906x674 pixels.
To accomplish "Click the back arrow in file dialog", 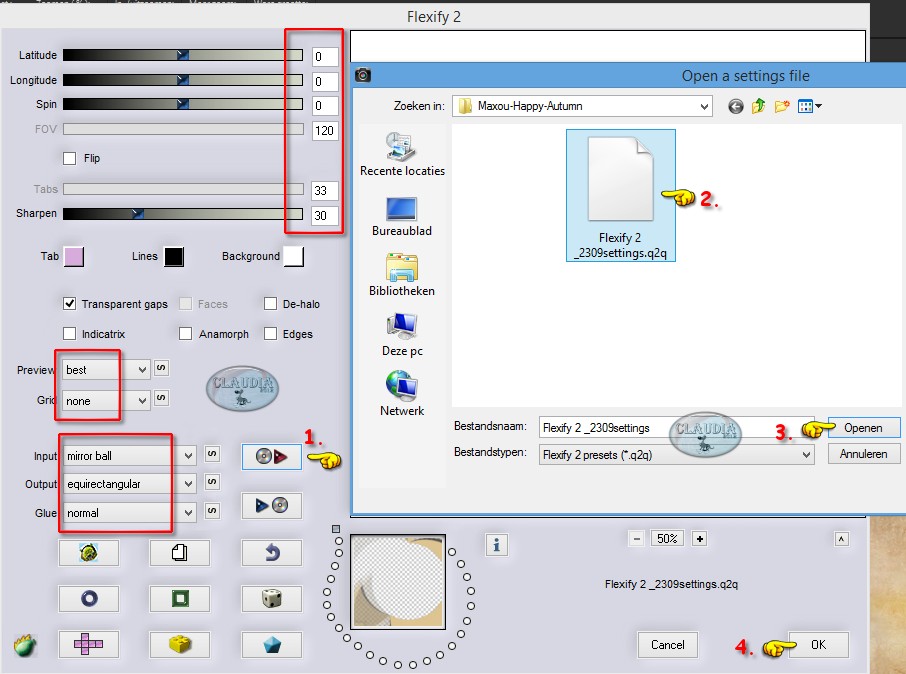I will pos(736,106).
